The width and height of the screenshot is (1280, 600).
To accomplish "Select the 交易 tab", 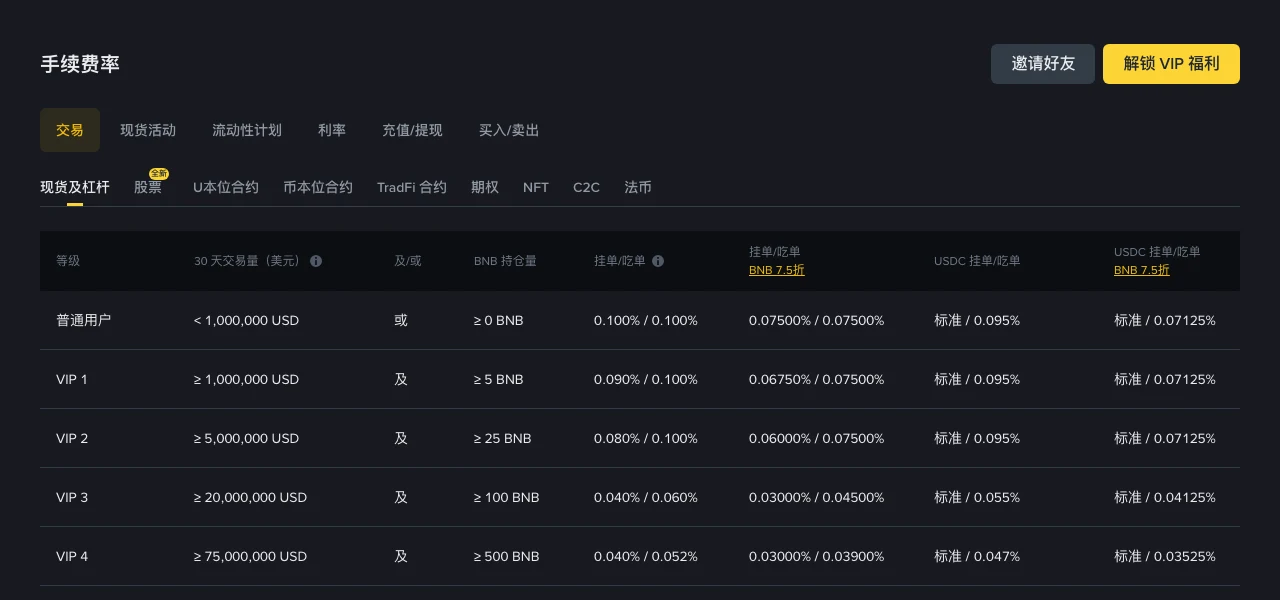I will pyautogui.click(x=70, y=130).
